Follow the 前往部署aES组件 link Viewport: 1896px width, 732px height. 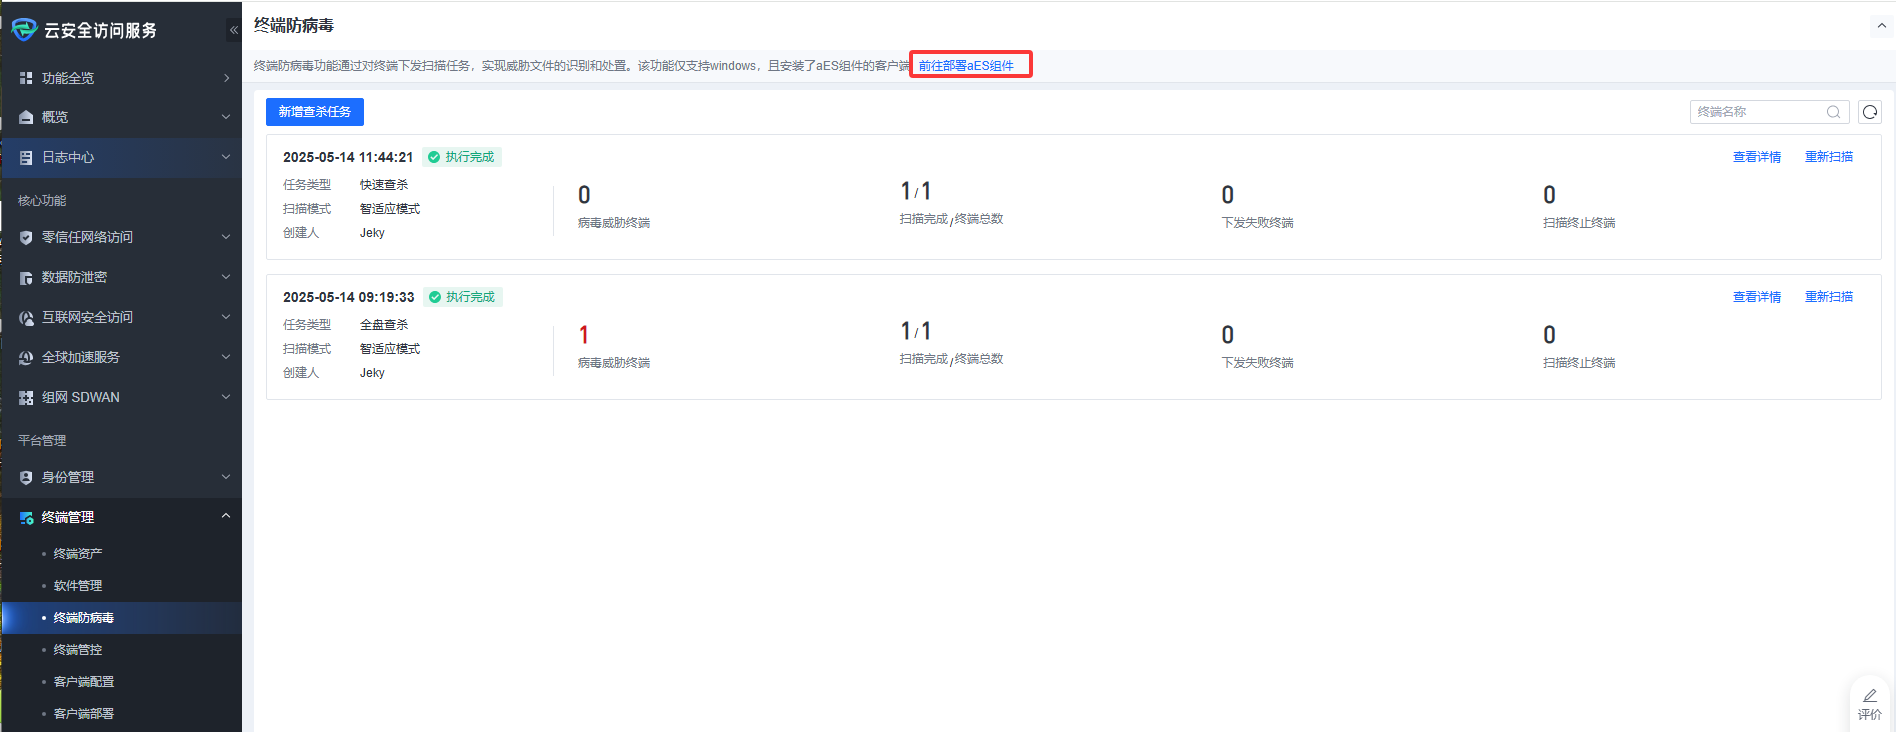(x=966, y=66)
